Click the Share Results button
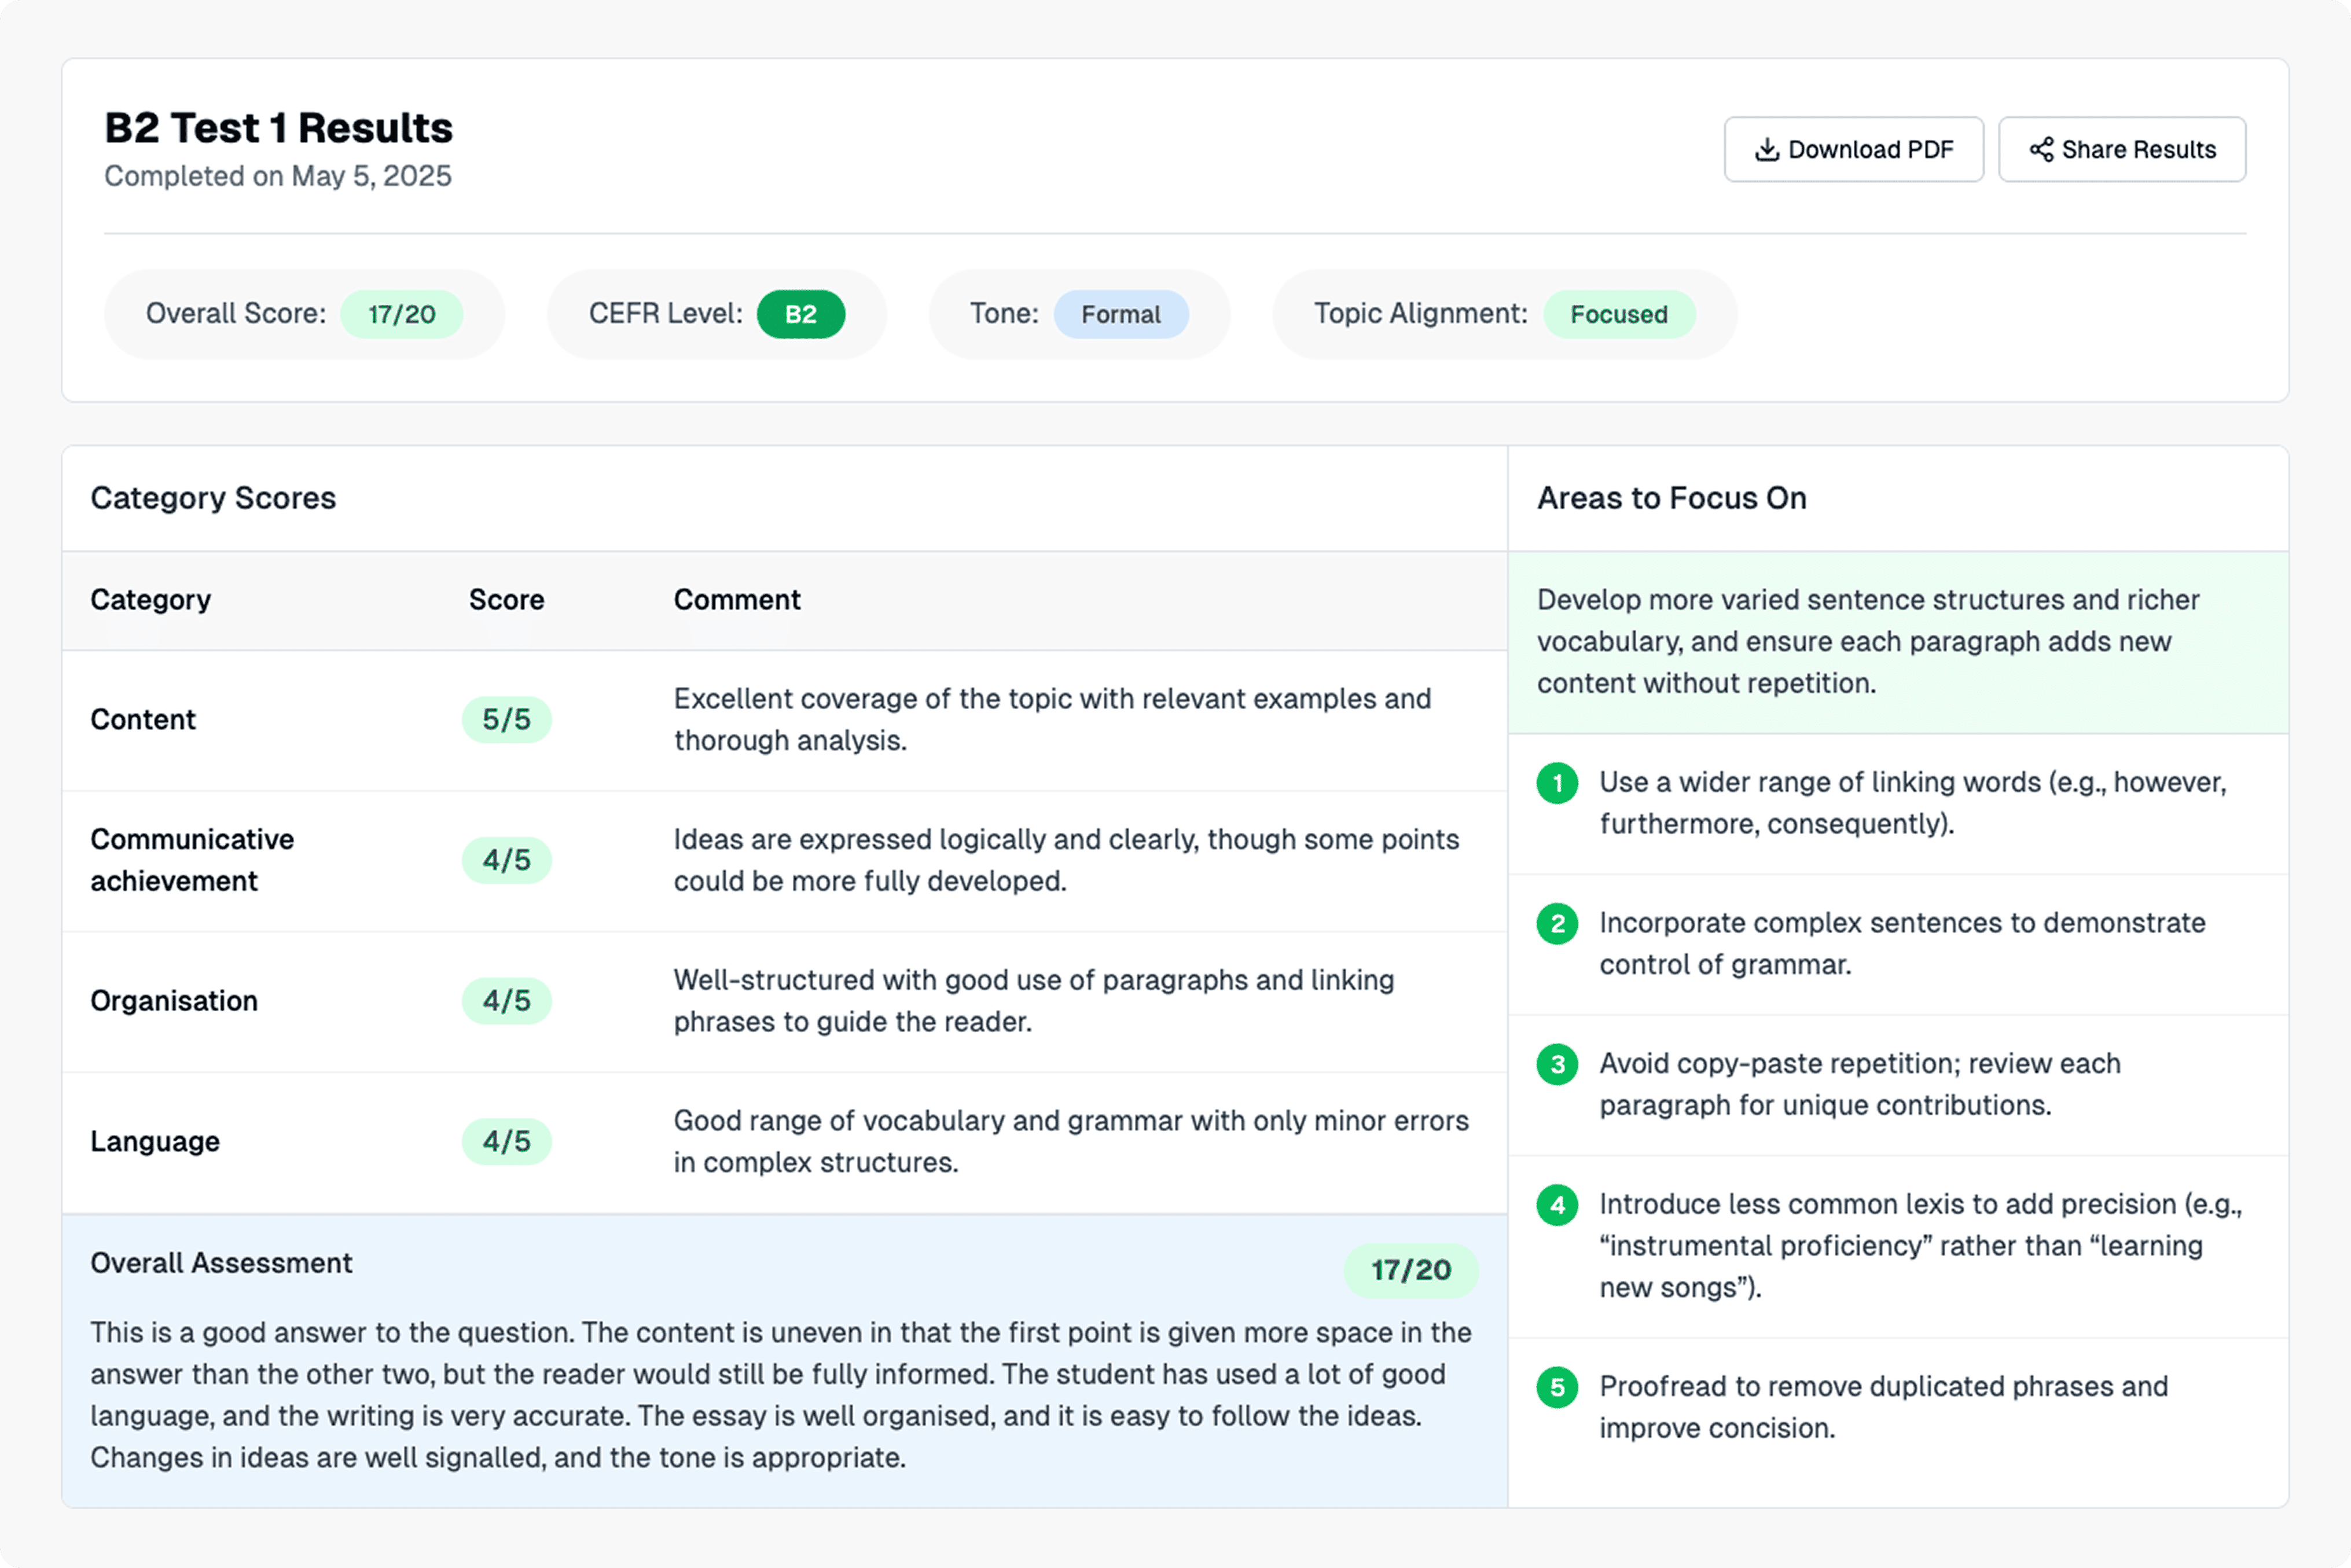 (x=2121, y=148)
